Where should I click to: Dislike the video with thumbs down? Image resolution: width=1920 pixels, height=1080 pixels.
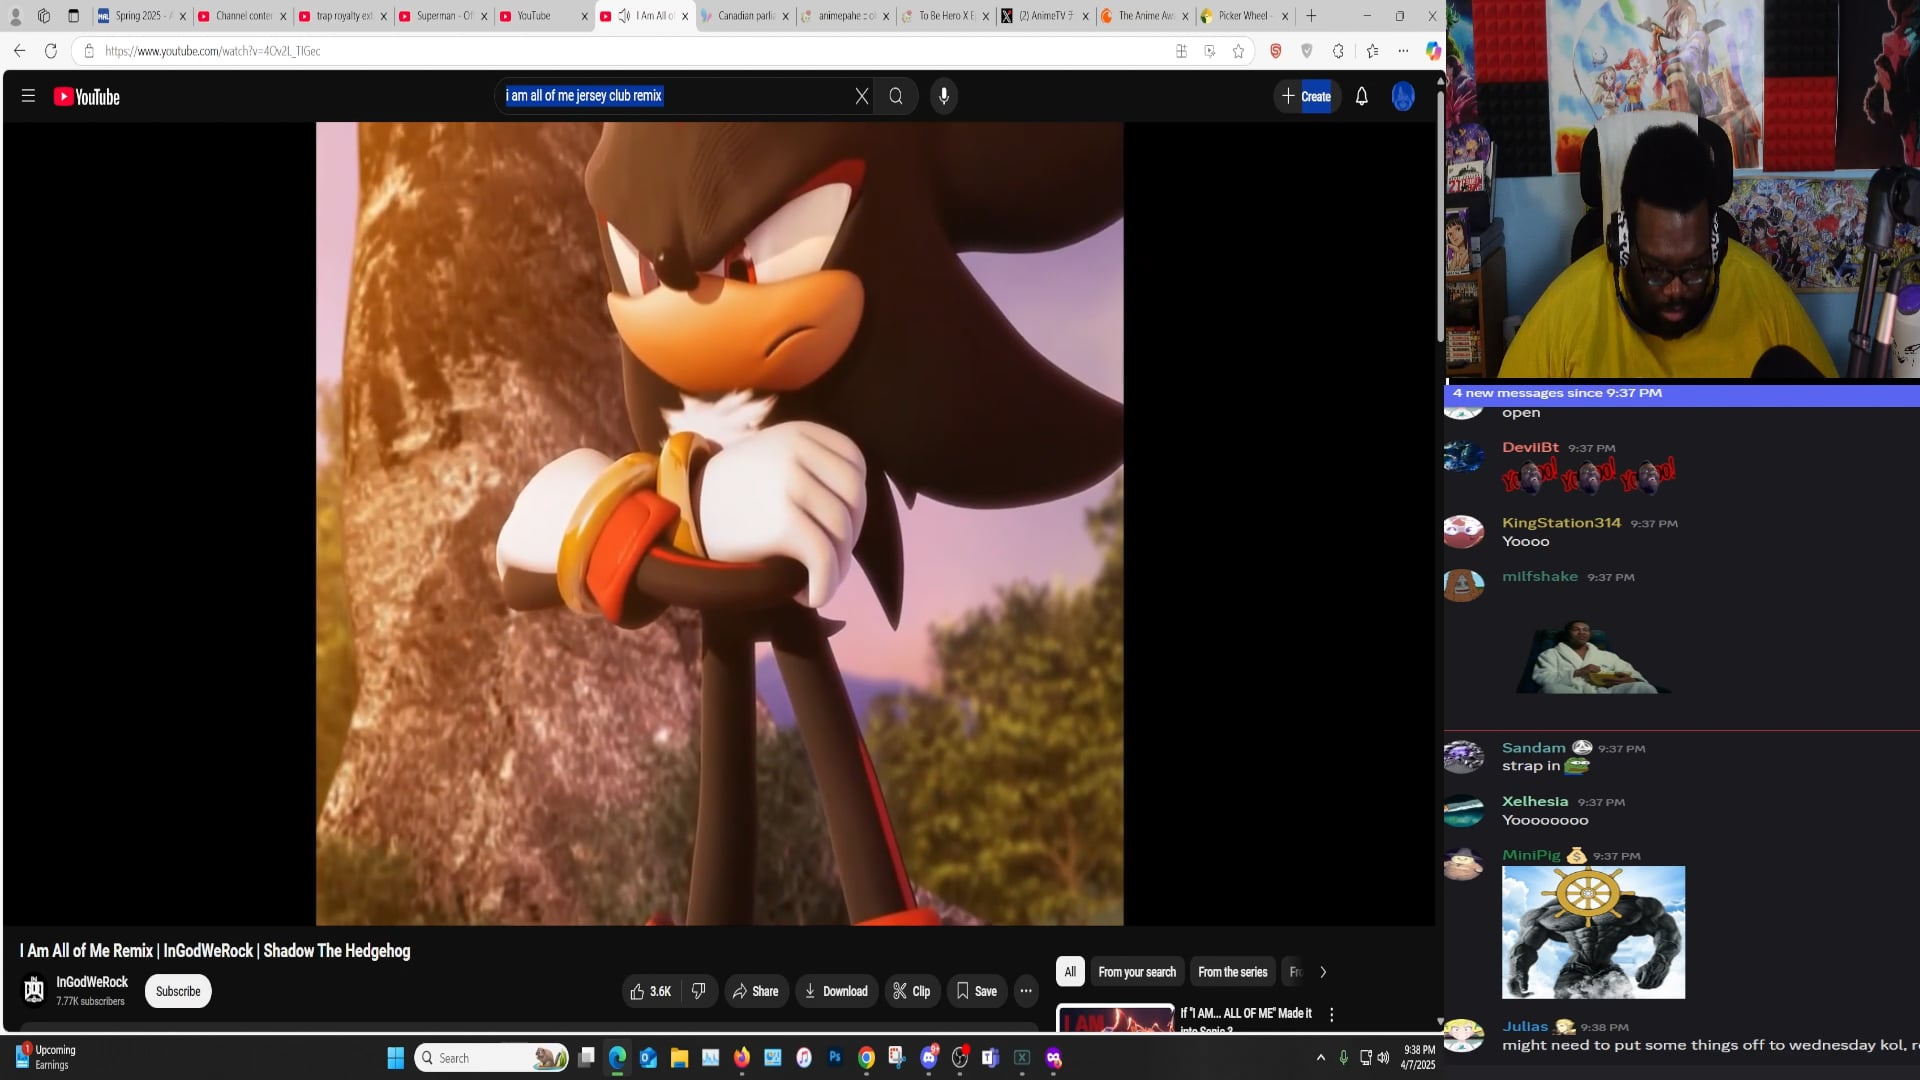(699, 991)
